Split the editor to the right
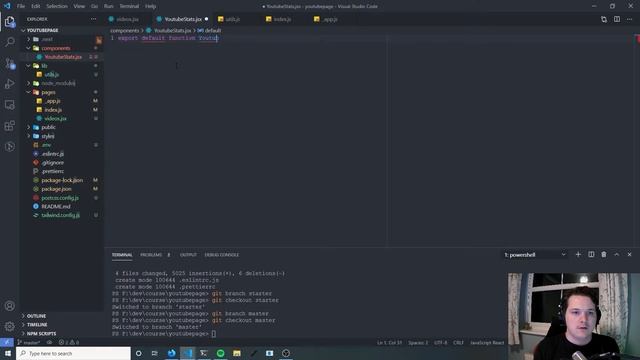This screenshot has width=640, height=360. tap(617, 19)
